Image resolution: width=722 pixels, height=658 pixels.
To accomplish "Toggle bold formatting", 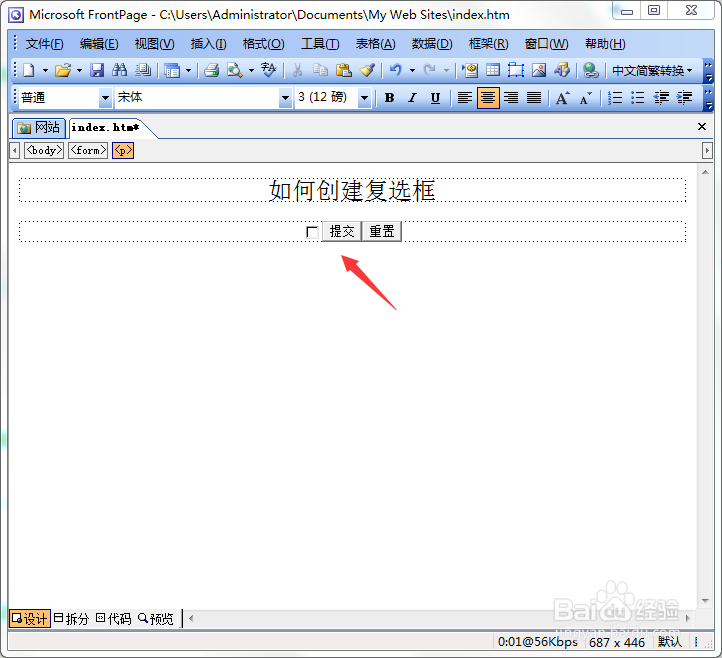I will (390, 98).
